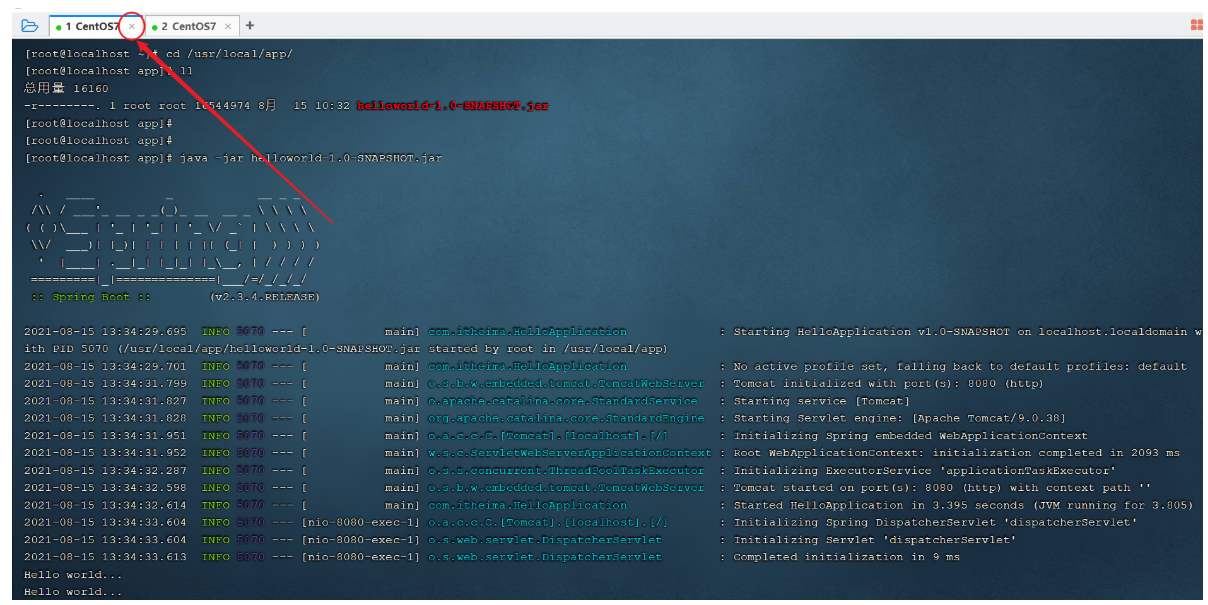Click logger name o.apache.catalina.core.StandardService
Viewport: 1208px width, 605px height.
562,401
